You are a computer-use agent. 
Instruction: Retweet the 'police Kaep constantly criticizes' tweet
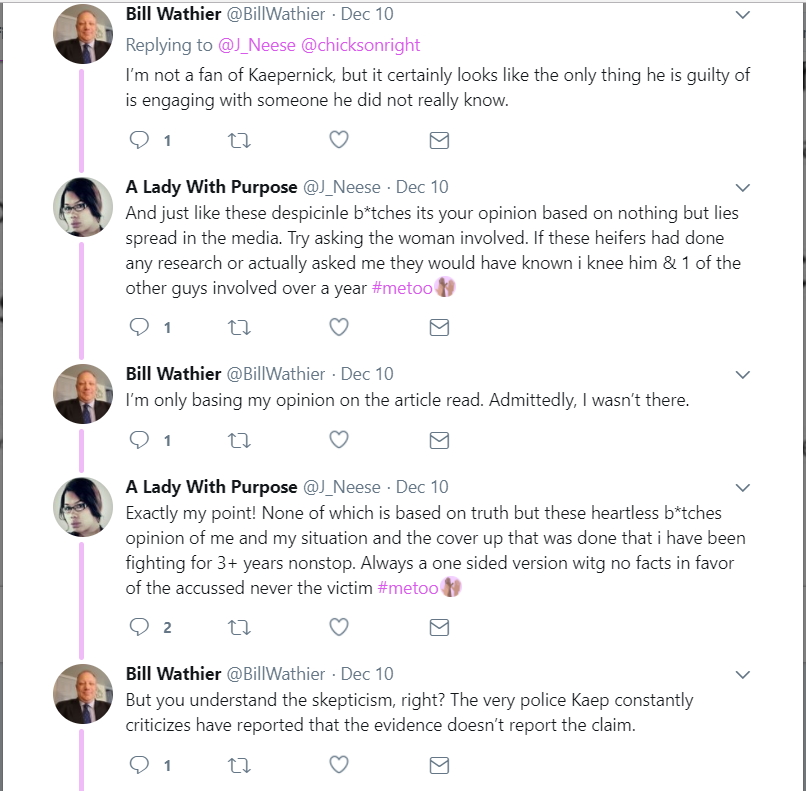(x=239, y=766)
